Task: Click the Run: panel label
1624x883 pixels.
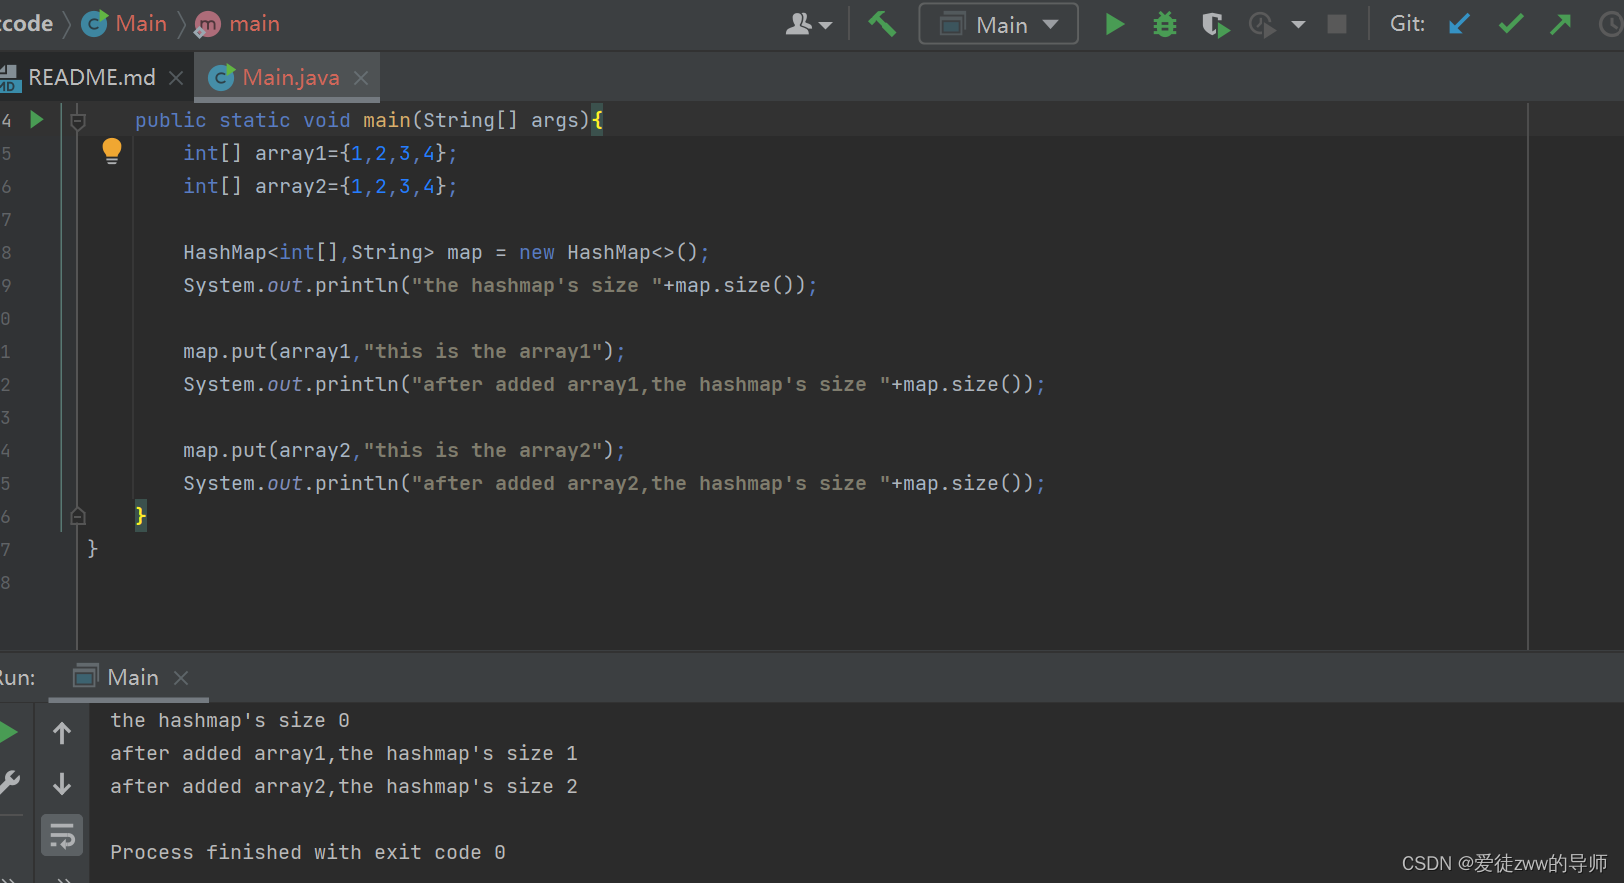Action: (17, 677)
